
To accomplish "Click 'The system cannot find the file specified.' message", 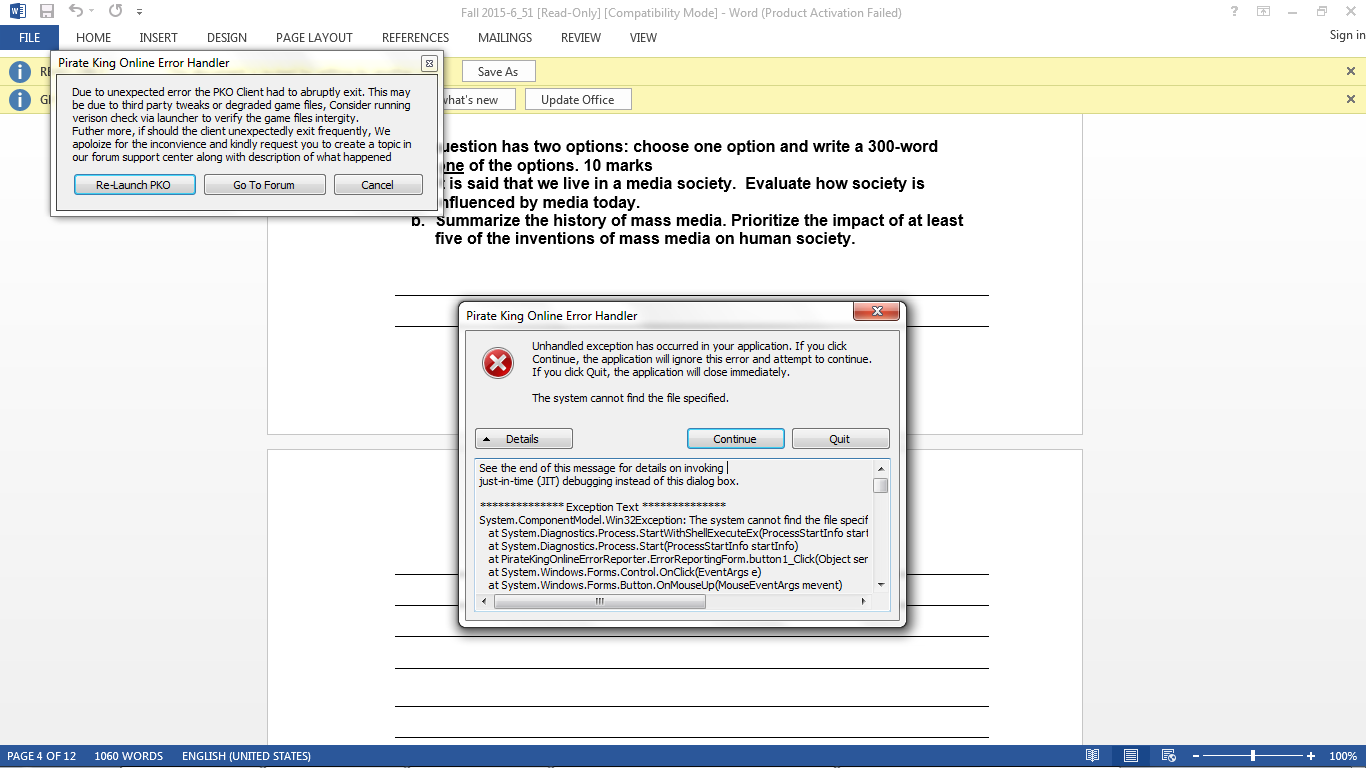I will 630,398.
